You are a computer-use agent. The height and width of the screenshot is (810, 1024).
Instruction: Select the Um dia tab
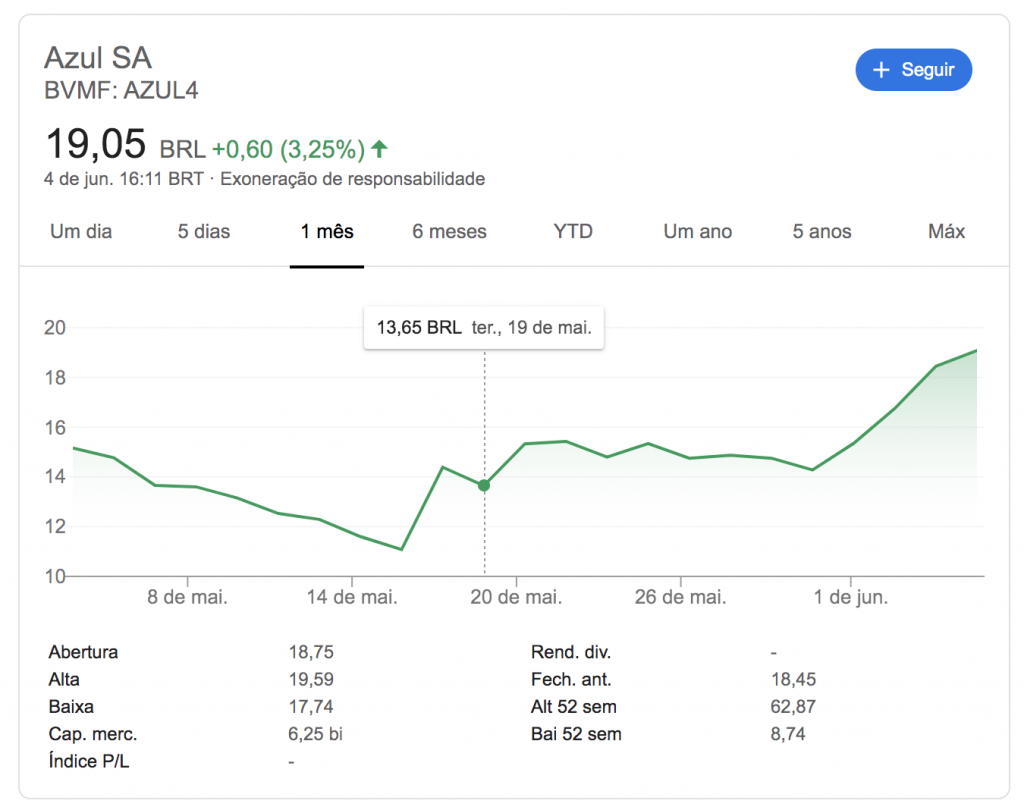(81, 231)
